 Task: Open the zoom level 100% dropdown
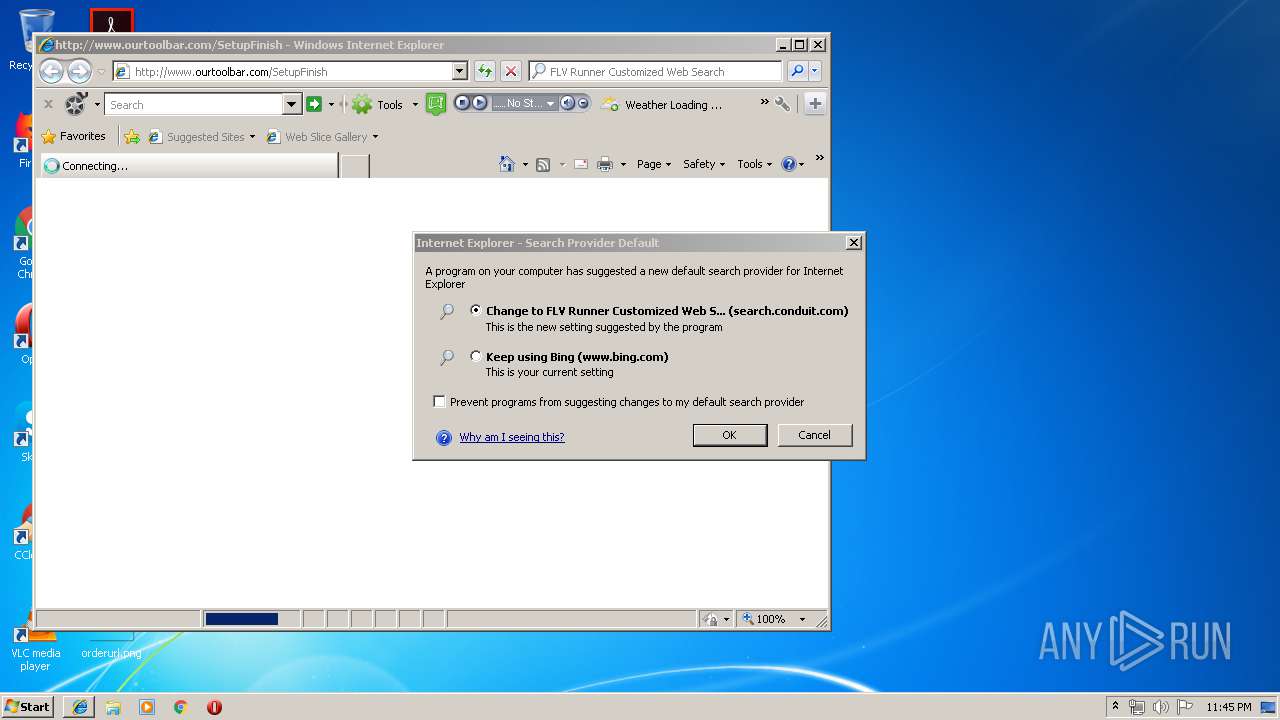[802, 619]
